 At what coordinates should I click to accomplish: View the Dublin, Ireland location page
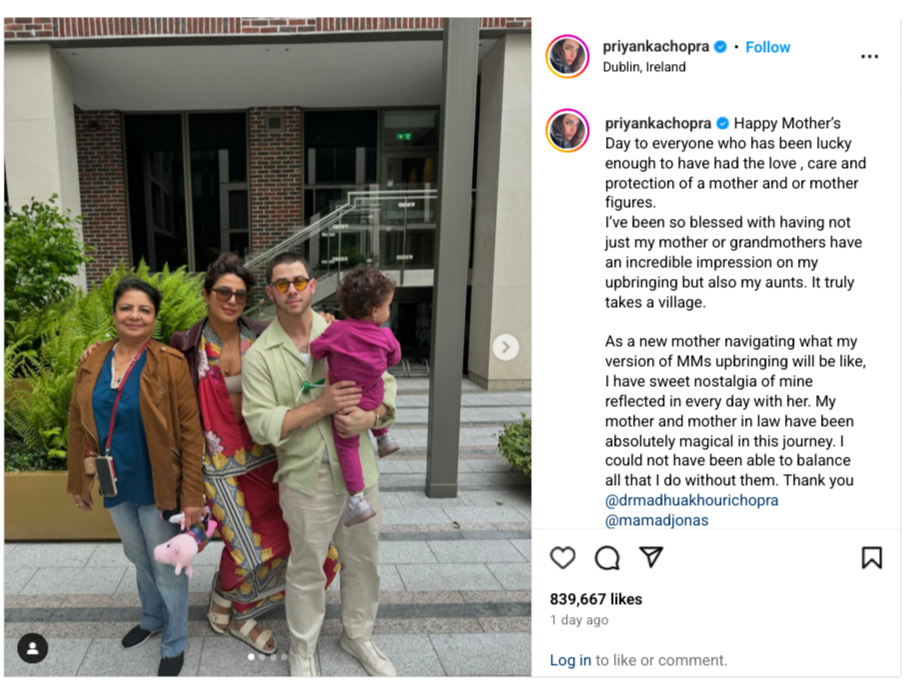point(644,67)
